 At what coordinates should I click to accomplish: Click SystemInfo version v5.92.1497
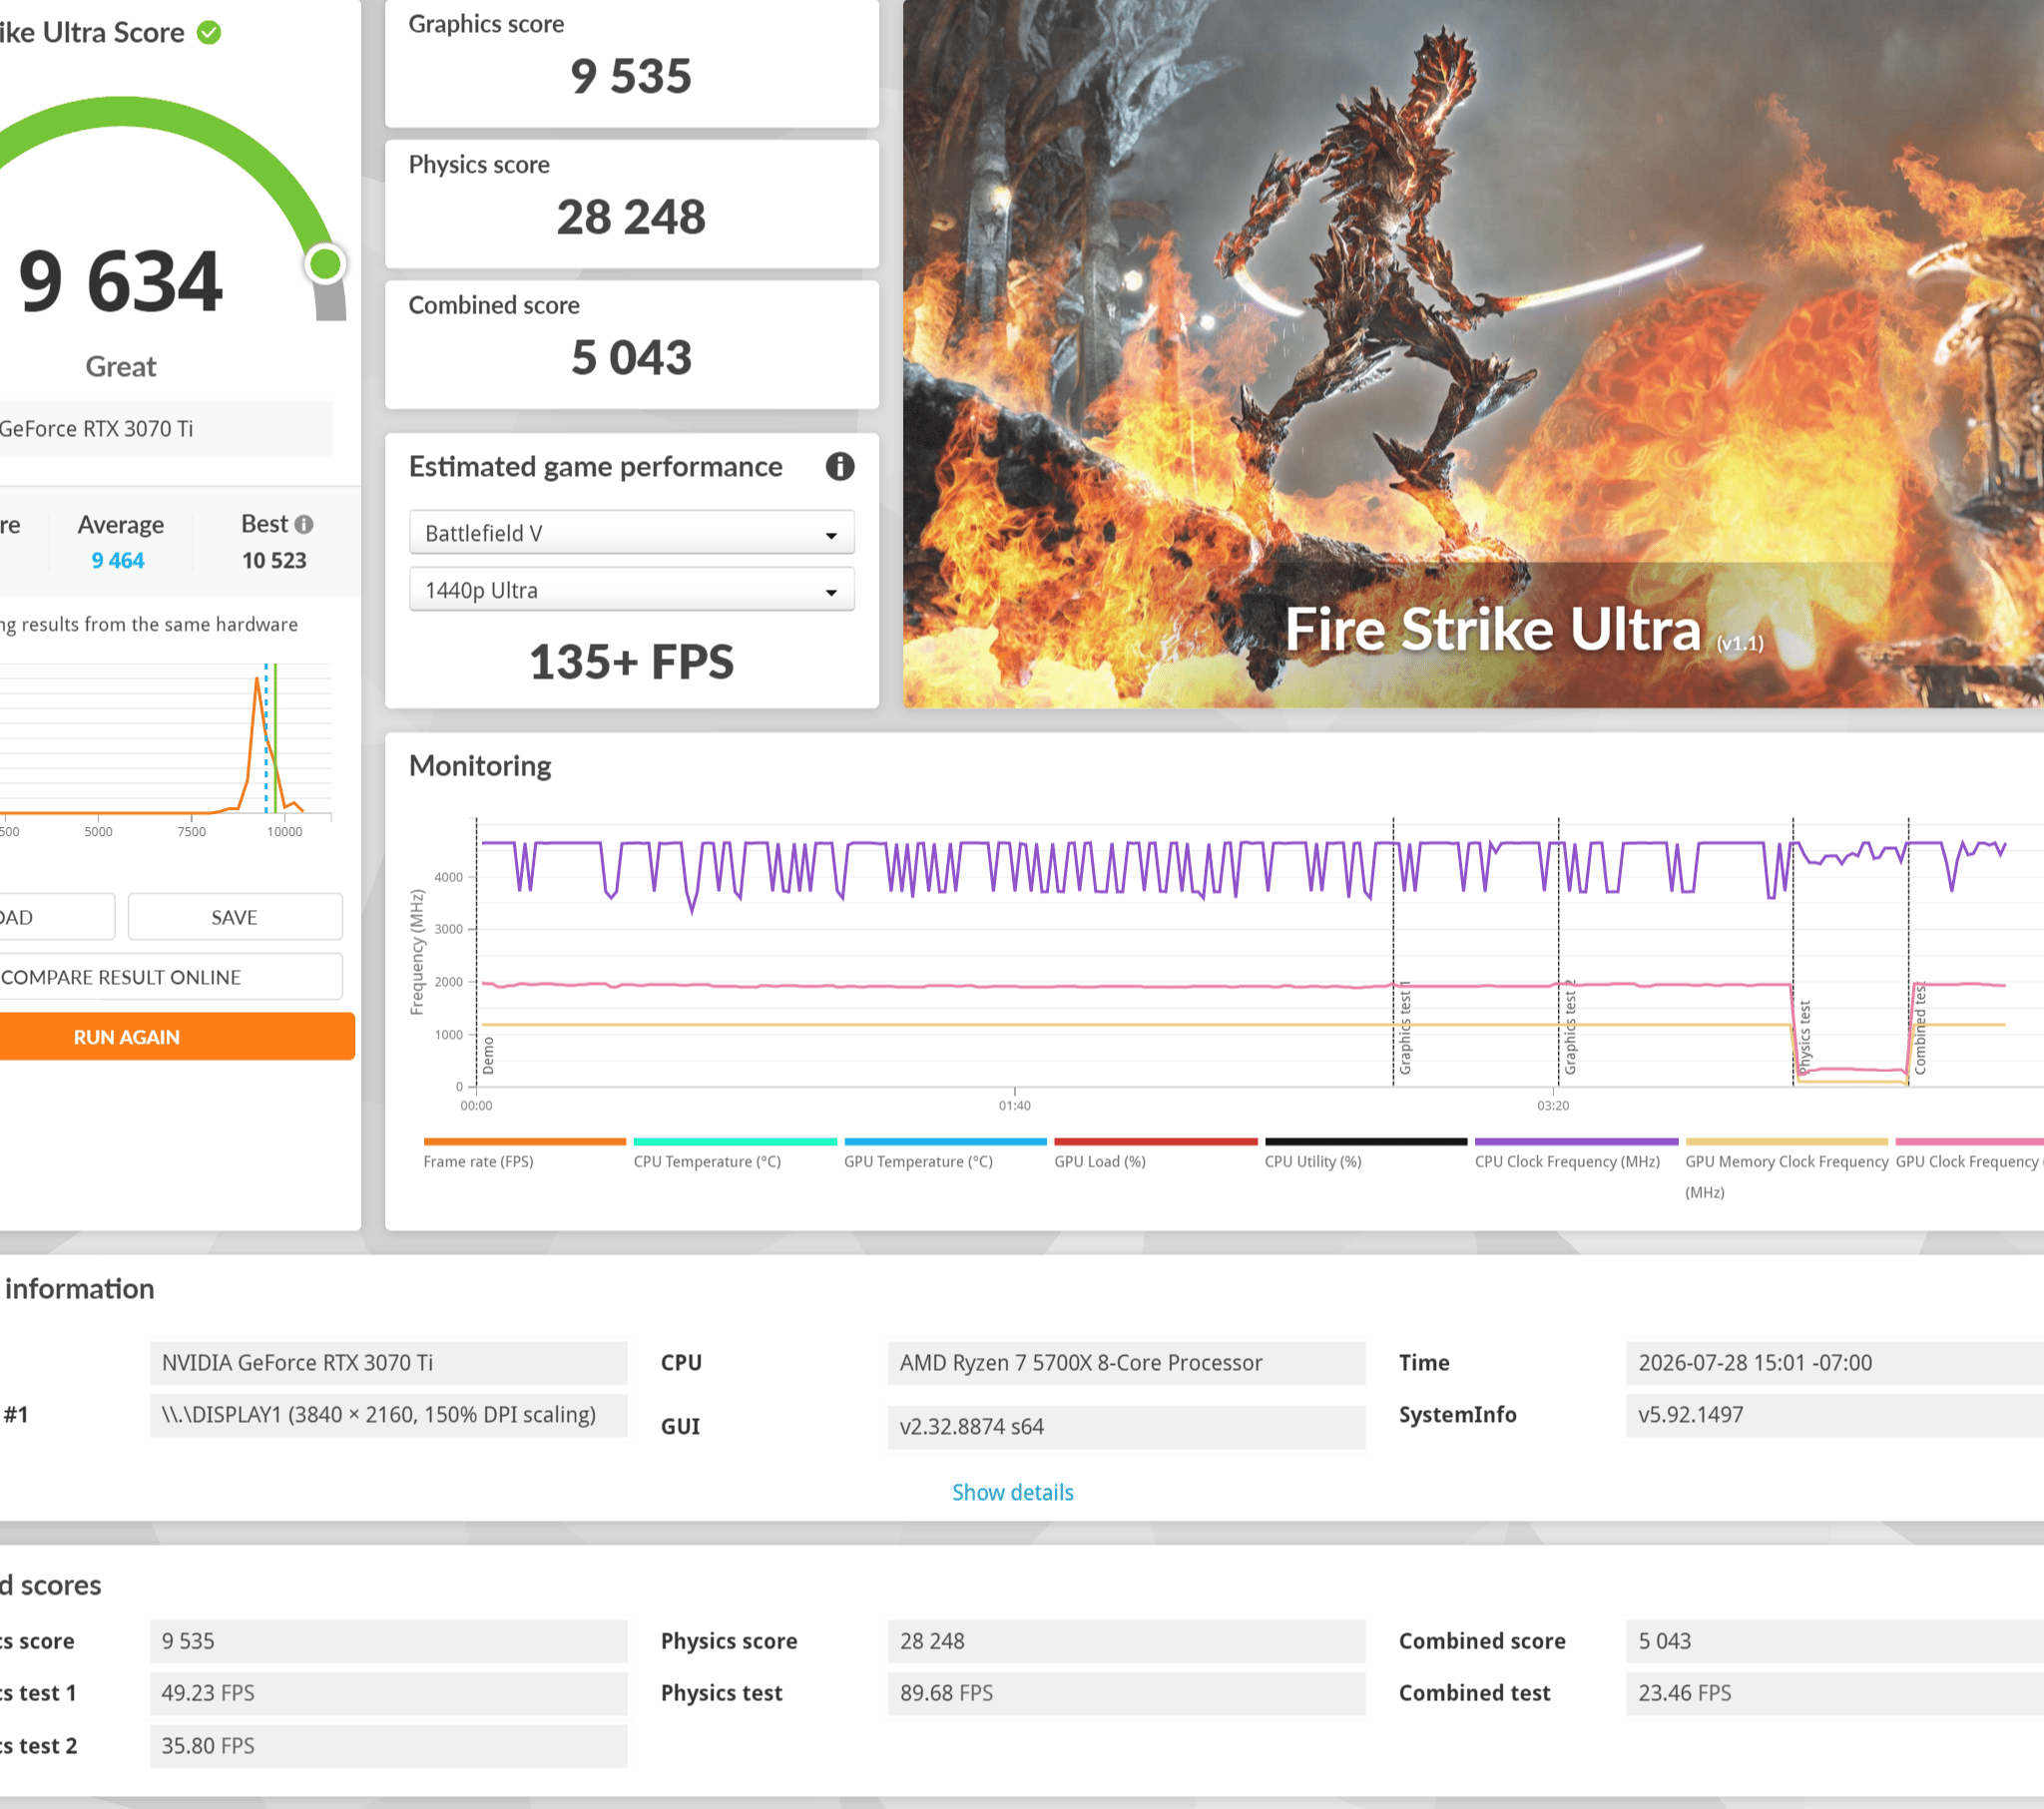tap(1834, 1414)
